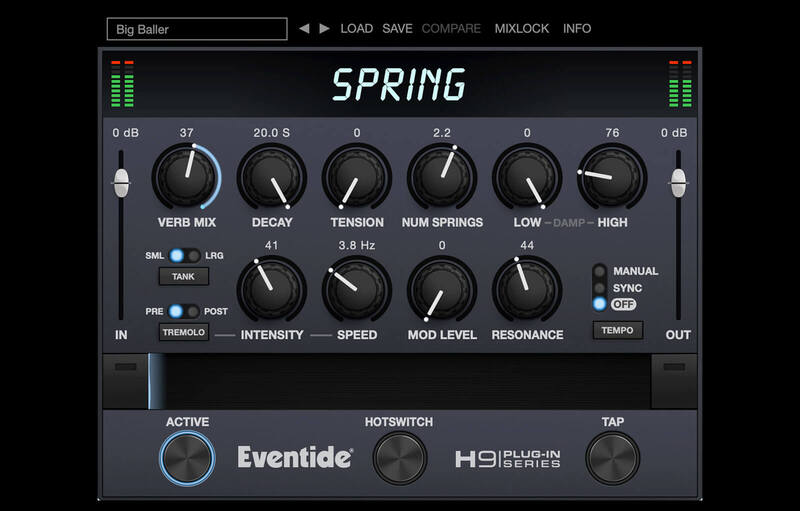Image resolution: width=800 pixels, height=511 pixels.
Task: Click the input 0 dB readout
Action: 126,133
